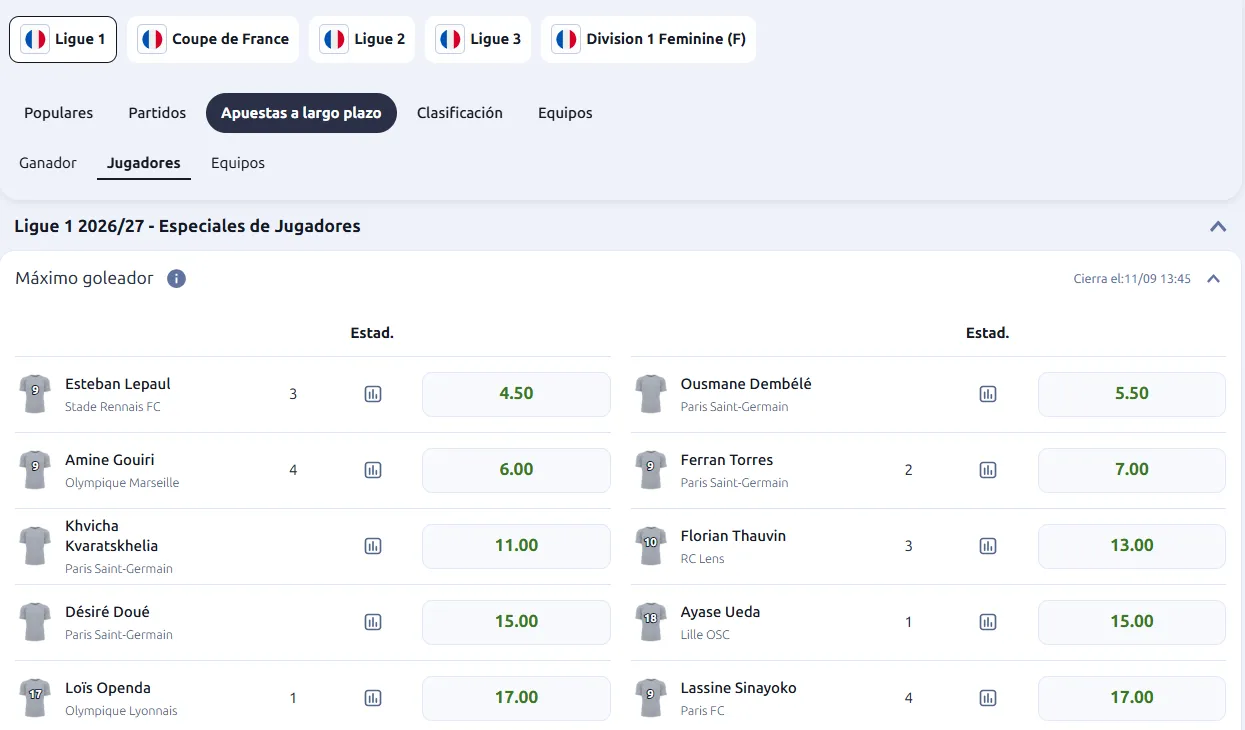The height and width of the screenshot is (730, 1245).
Task: Bet on Ferran Torres at 7.00
Action: point(1132,470)
